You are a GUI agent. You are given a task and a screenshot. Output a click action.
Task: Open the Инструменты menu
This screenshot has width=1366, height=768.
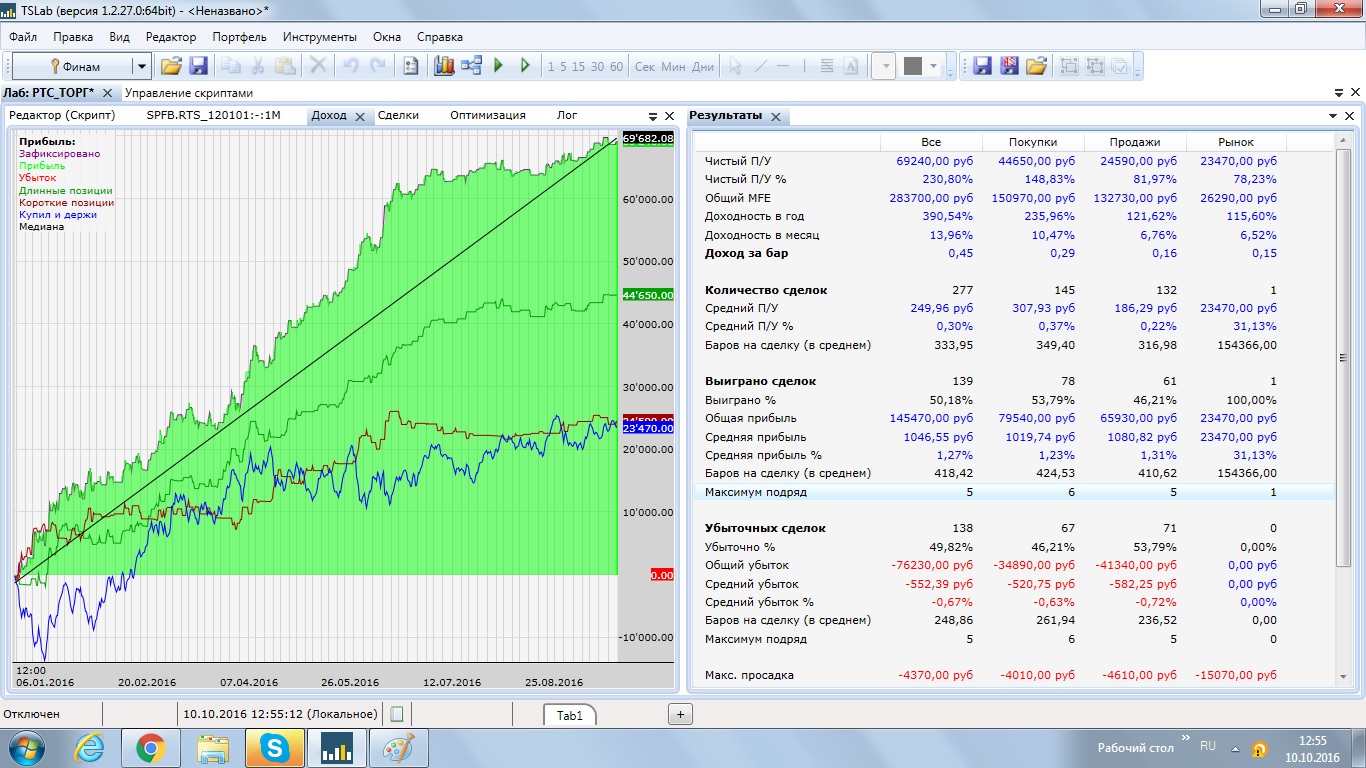click(319, 37)
